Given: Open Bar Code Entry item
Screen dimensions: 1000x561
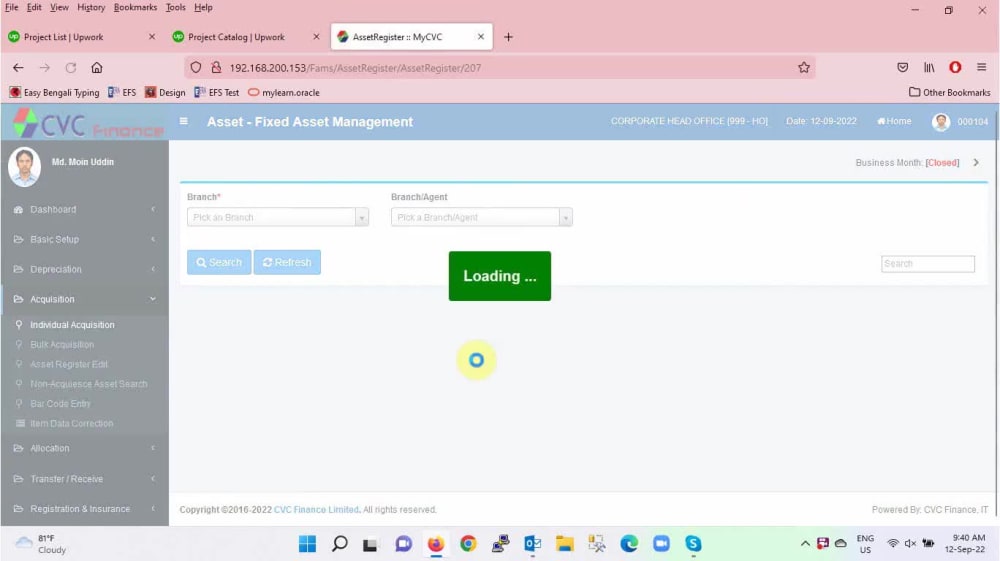Looking at the screenshot, I should pos(60,404).
